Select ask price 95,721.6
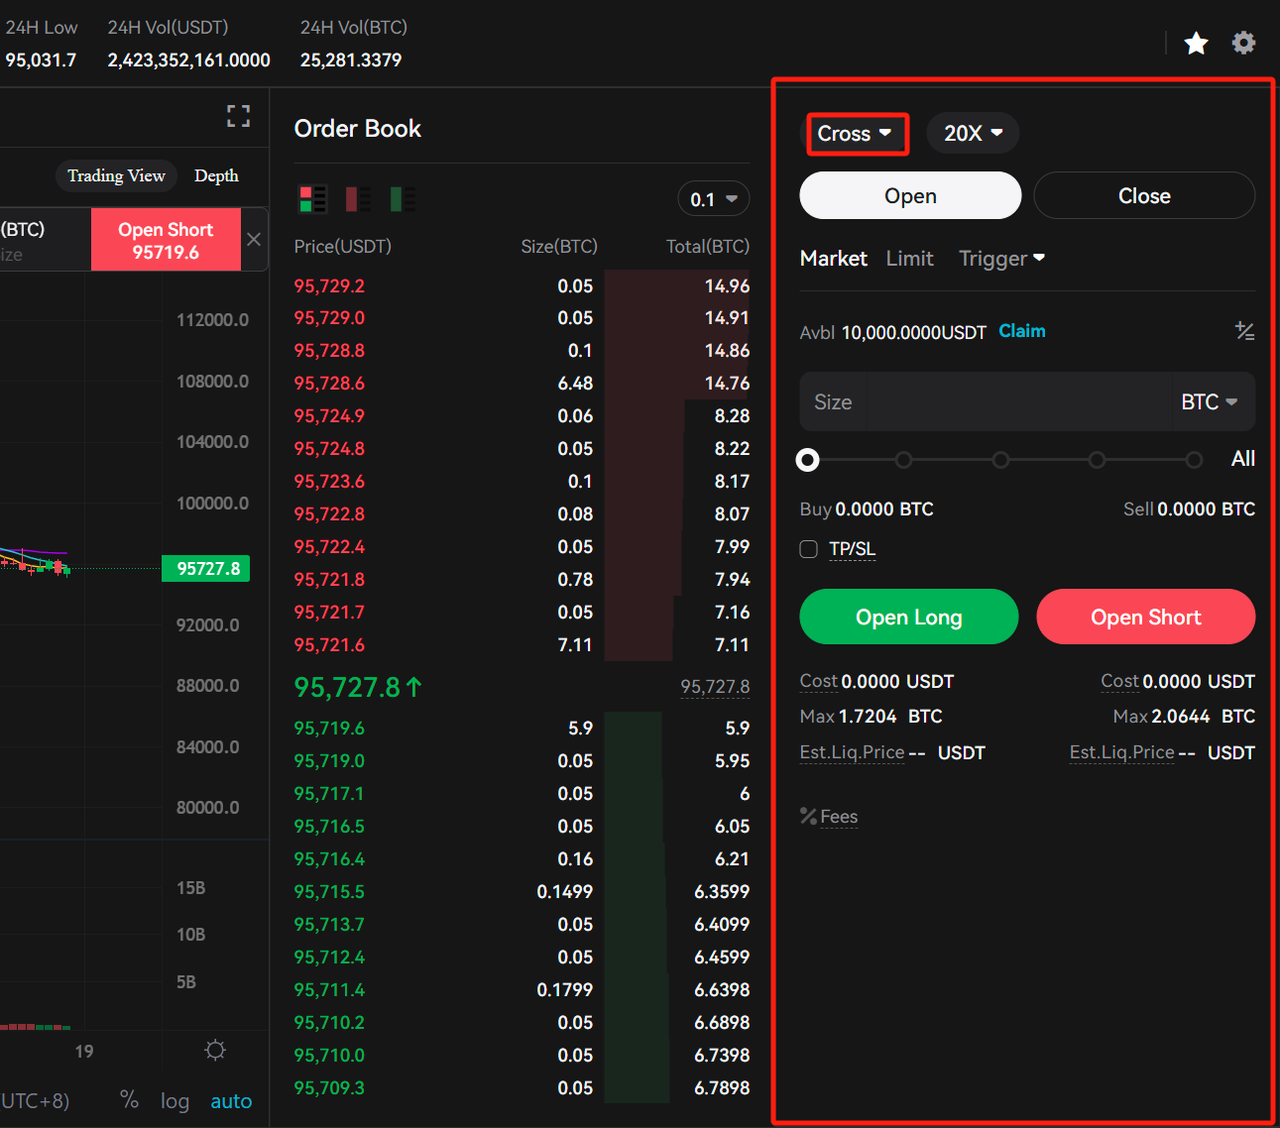This screenshot has height=1128, width=1280. coord(329,645)
